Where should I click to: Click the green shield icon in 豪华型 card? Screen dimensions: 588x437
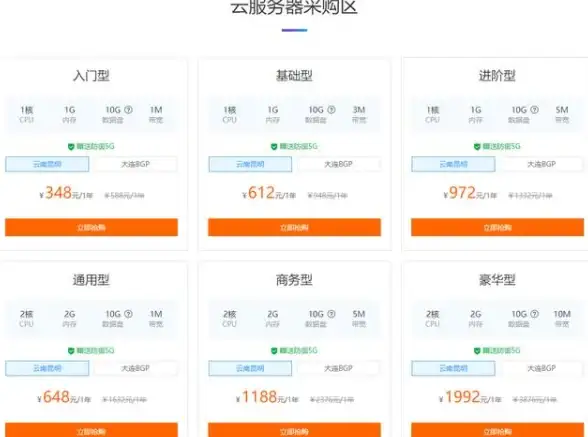pos(477,351)
